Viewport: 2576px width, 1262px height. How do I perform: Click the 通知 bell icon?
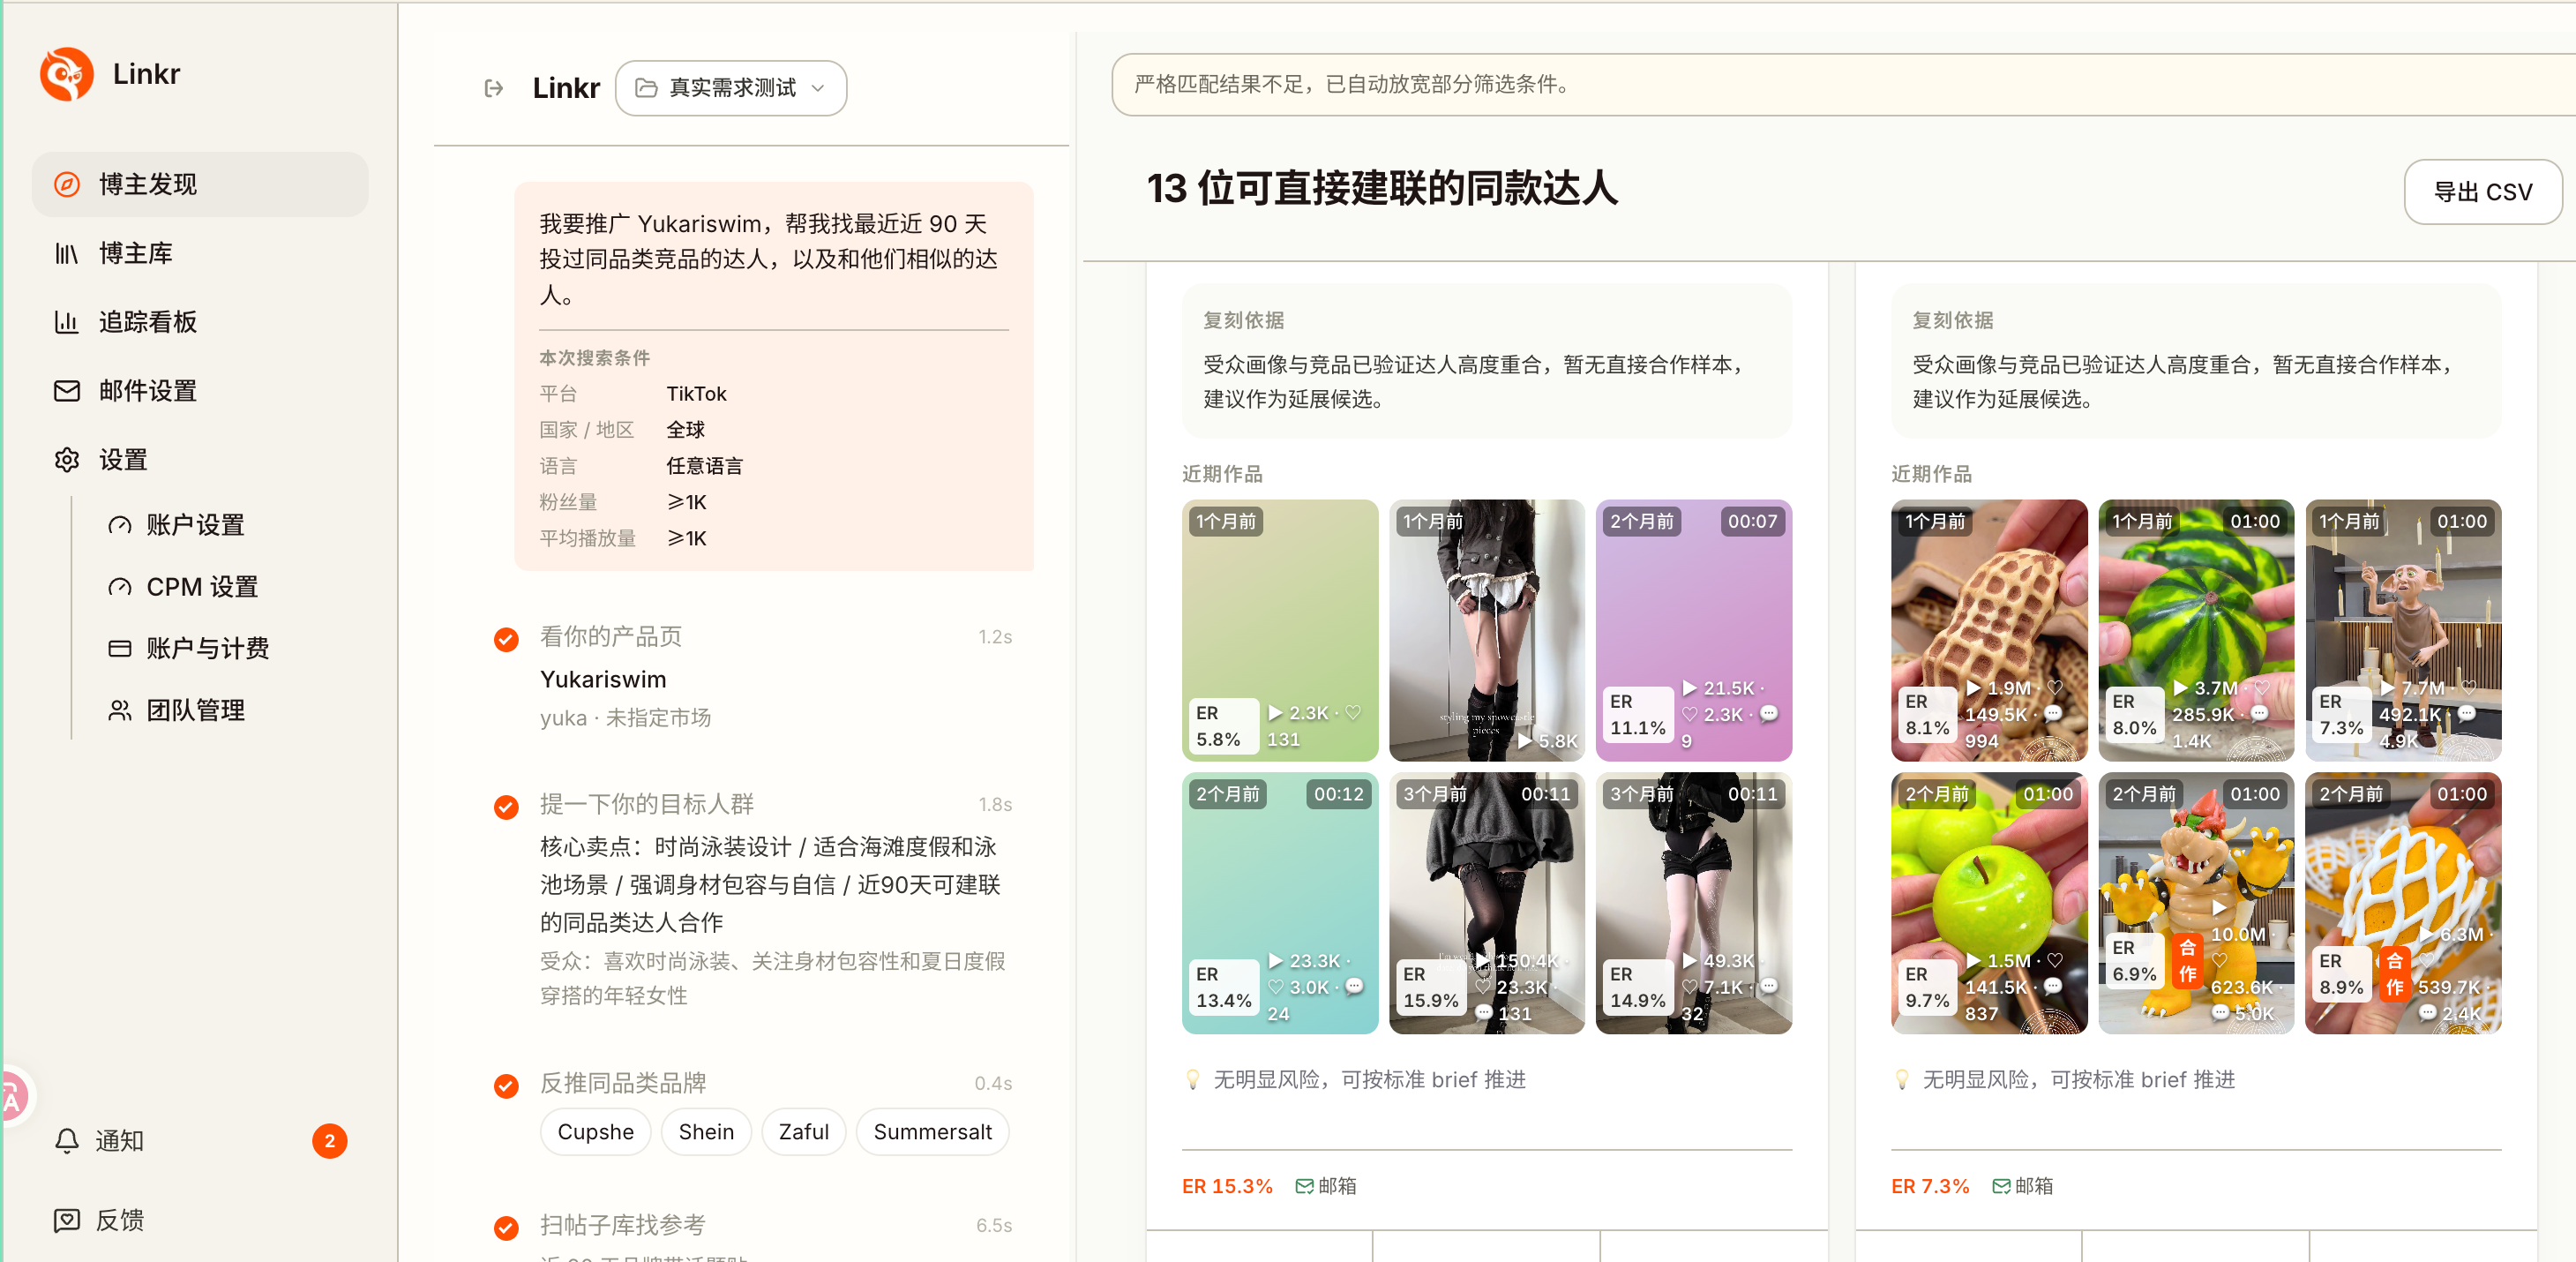[67, 1141]
